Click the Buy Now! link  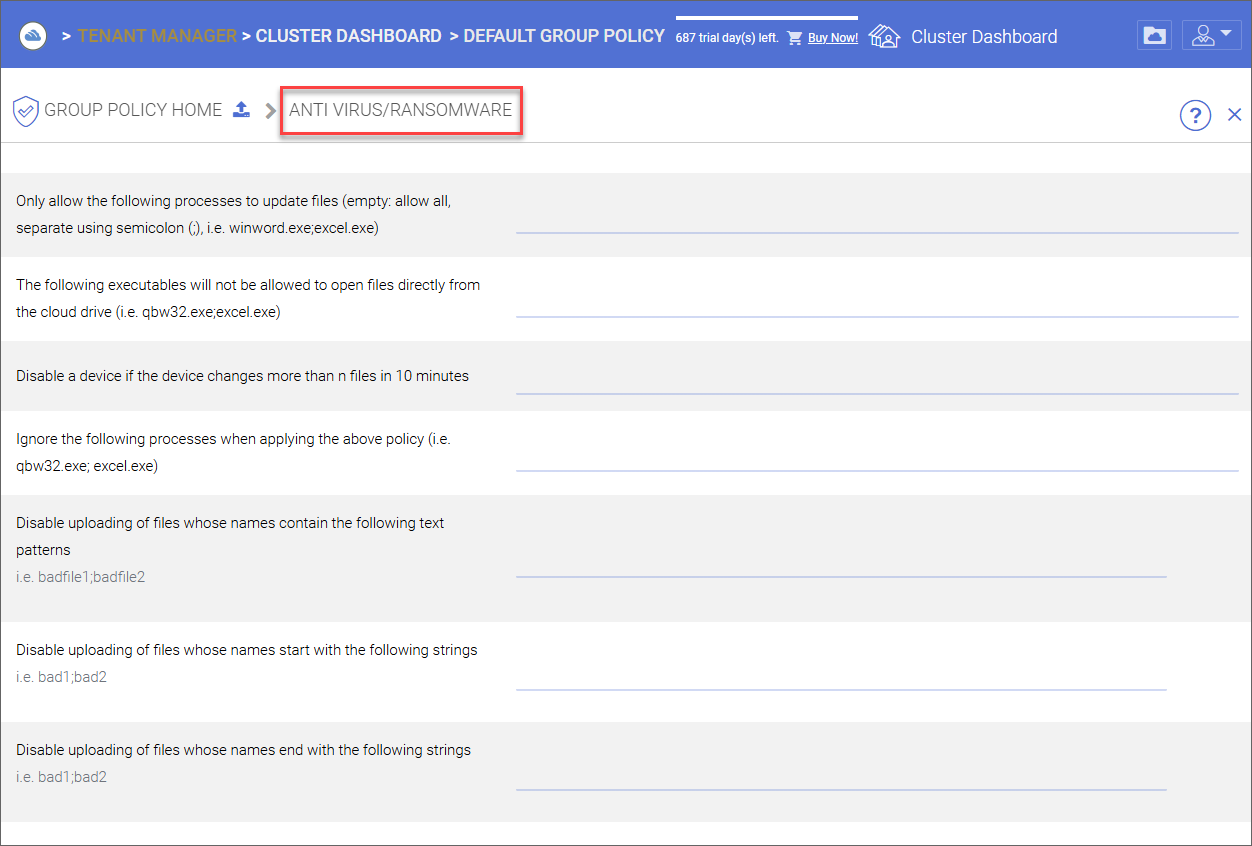(x=833, y=38)
